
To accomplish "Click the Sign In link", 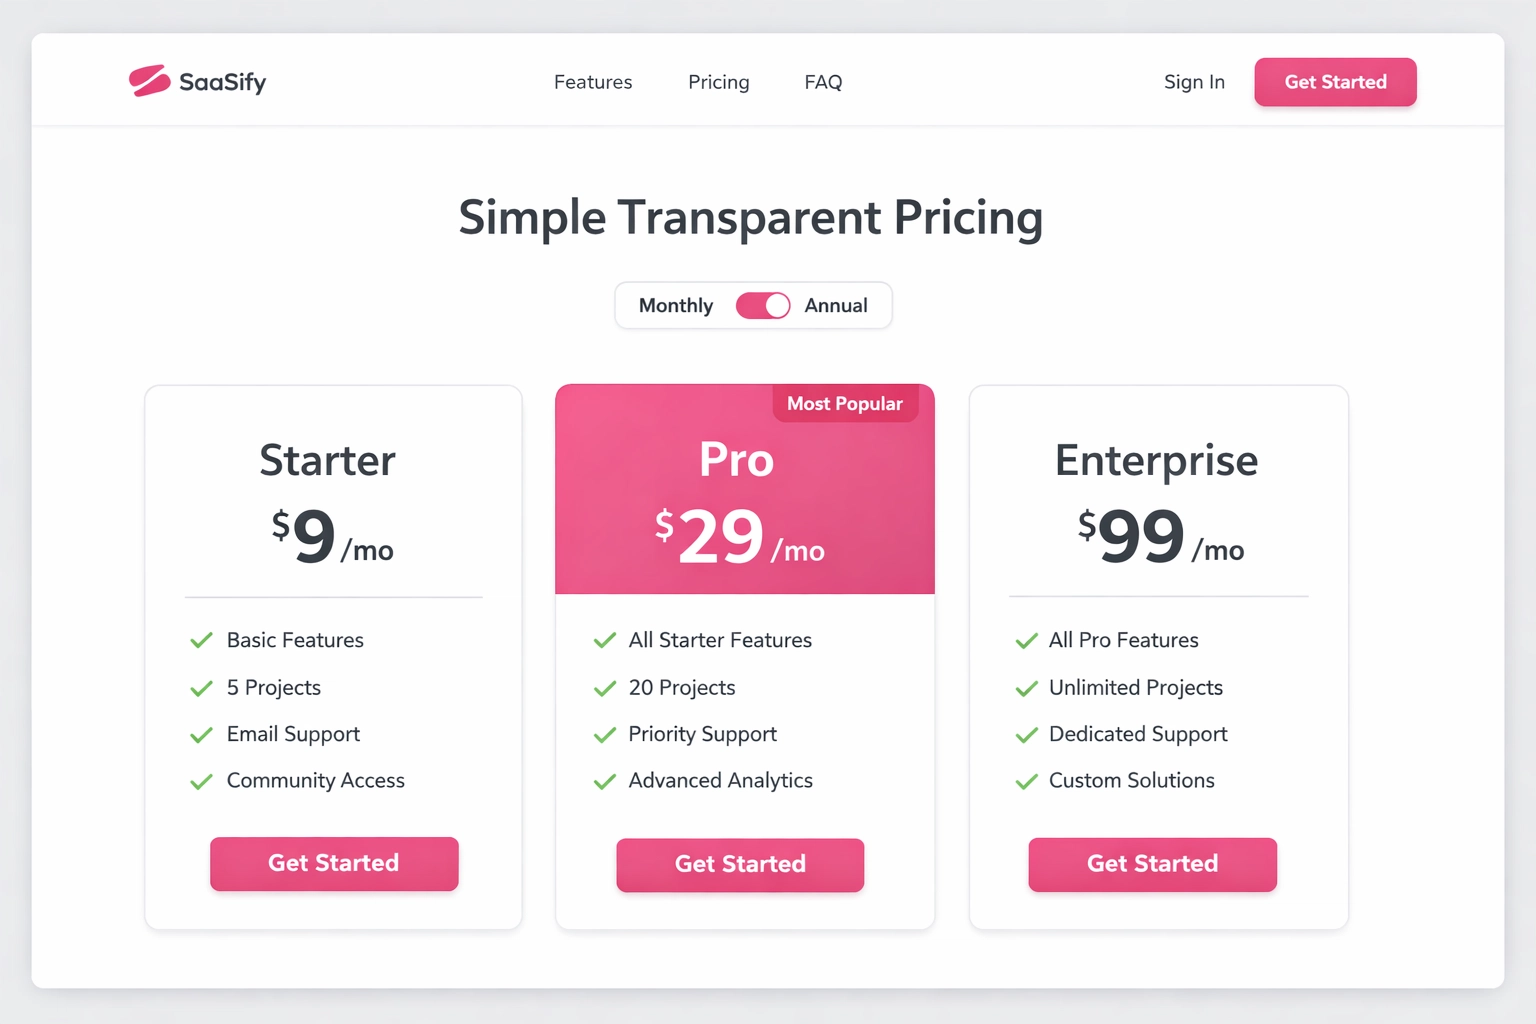I will click(1194, 82).
